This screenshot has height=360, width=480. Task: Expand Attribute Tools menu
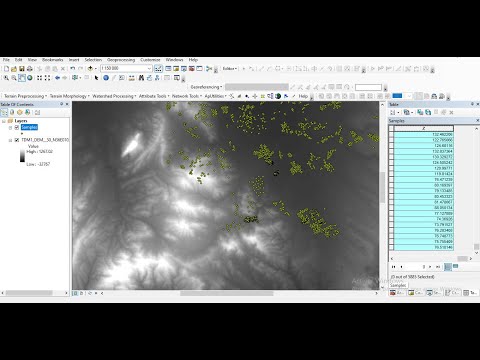click(154, 96)
